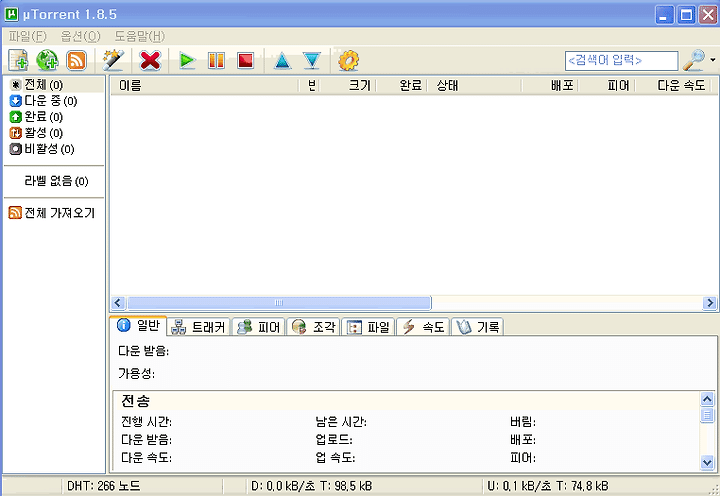
Task: Click the 가용성: label
Action: [x=136, y=373]
